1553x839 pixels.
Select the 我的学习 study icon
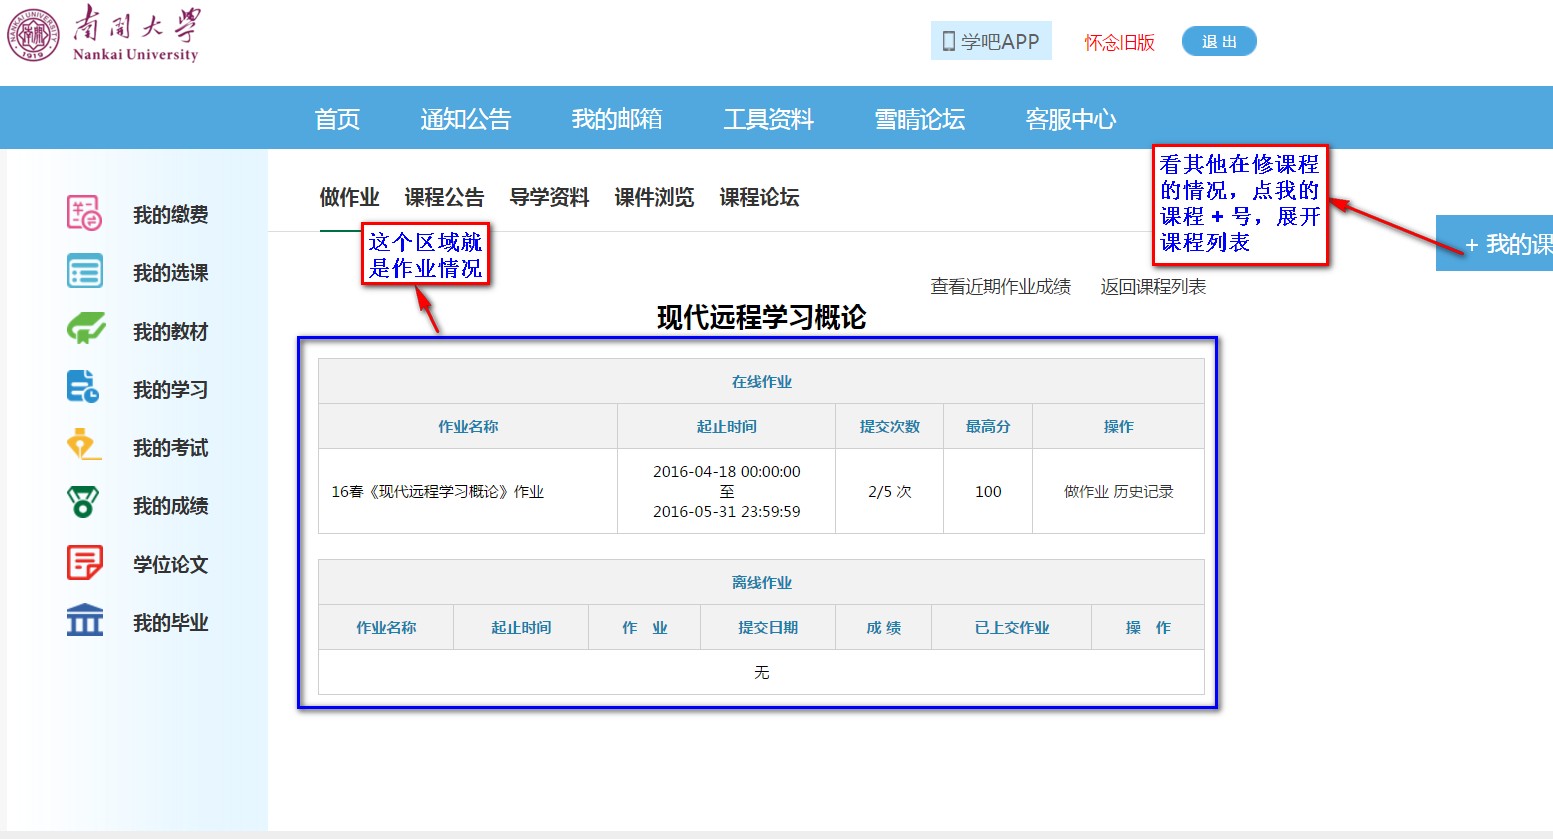pos(84,388)
